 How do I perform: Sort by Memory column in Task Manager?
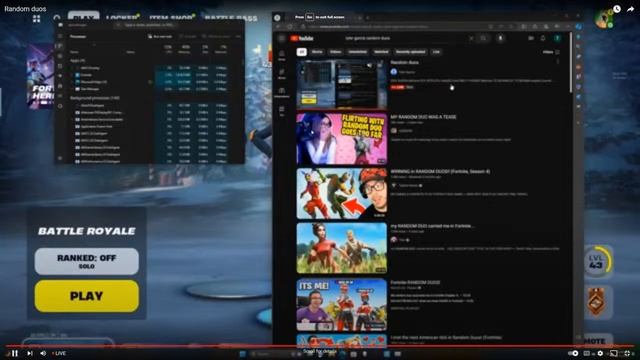(184, 49)
